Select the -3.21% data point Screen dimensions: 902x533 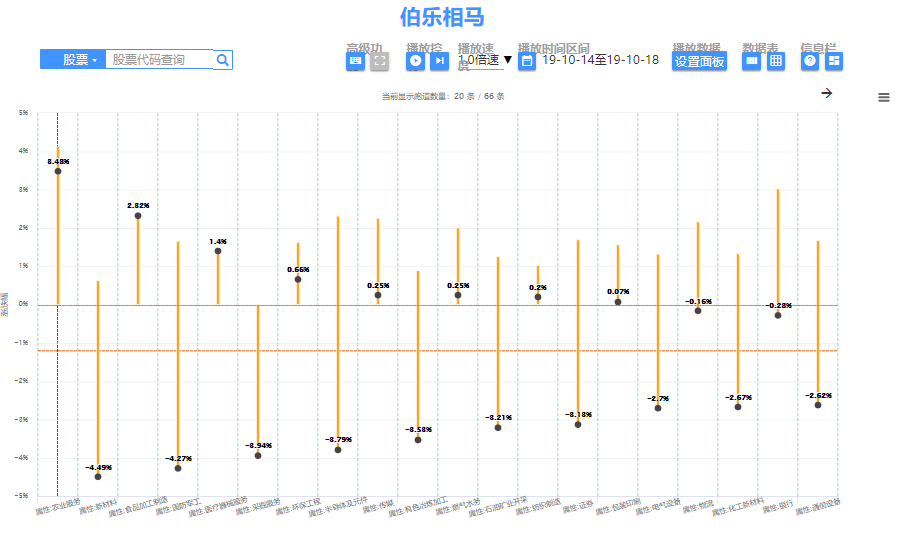[498, 428]
